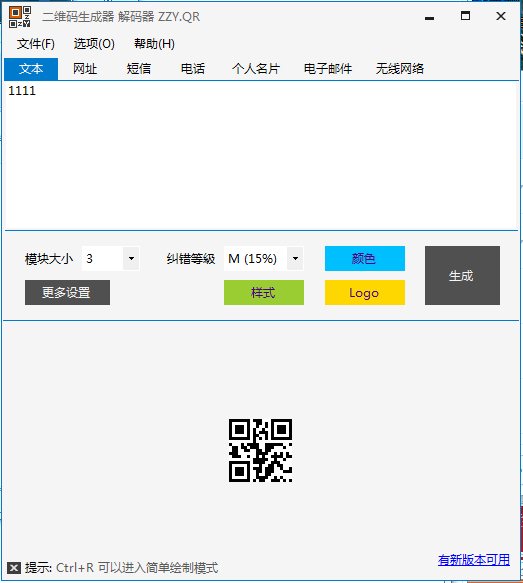Minimize the ZZY.QR window
Image resolution: width=523 pixels, height=583 pixels.
click(430, 17)
